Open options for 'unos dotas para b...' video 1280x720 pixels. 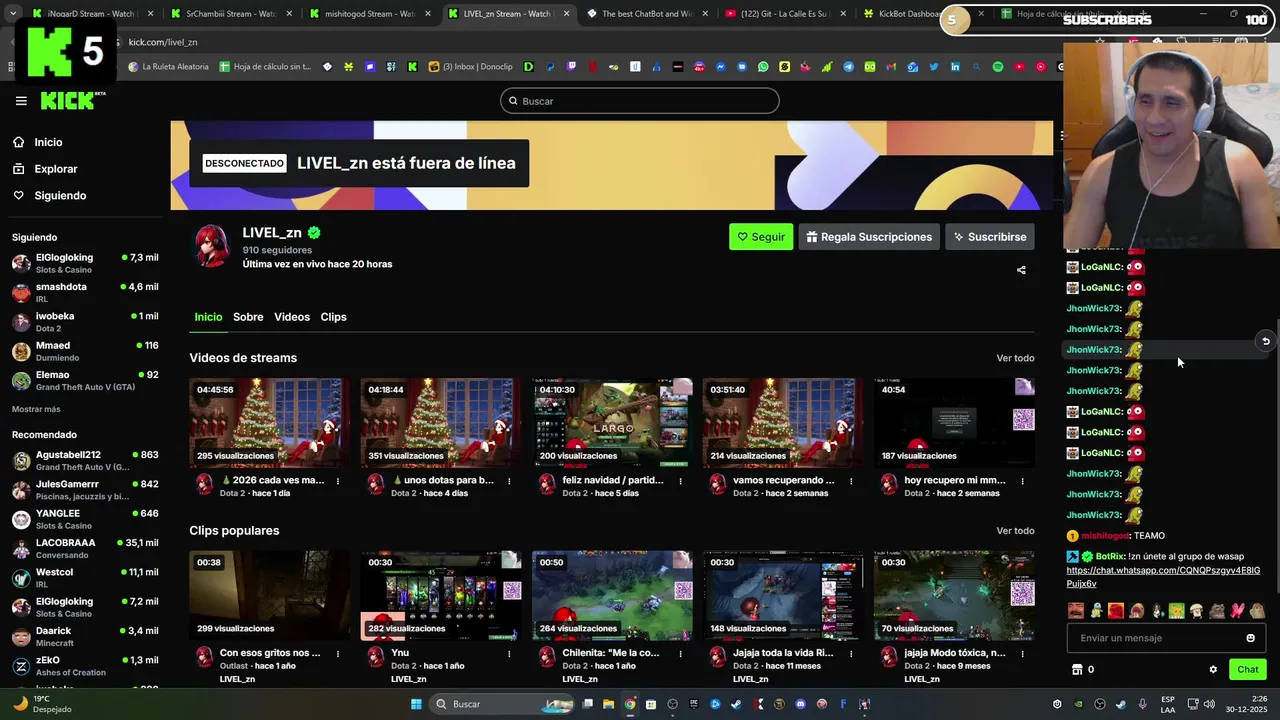(x=509, y=481)
